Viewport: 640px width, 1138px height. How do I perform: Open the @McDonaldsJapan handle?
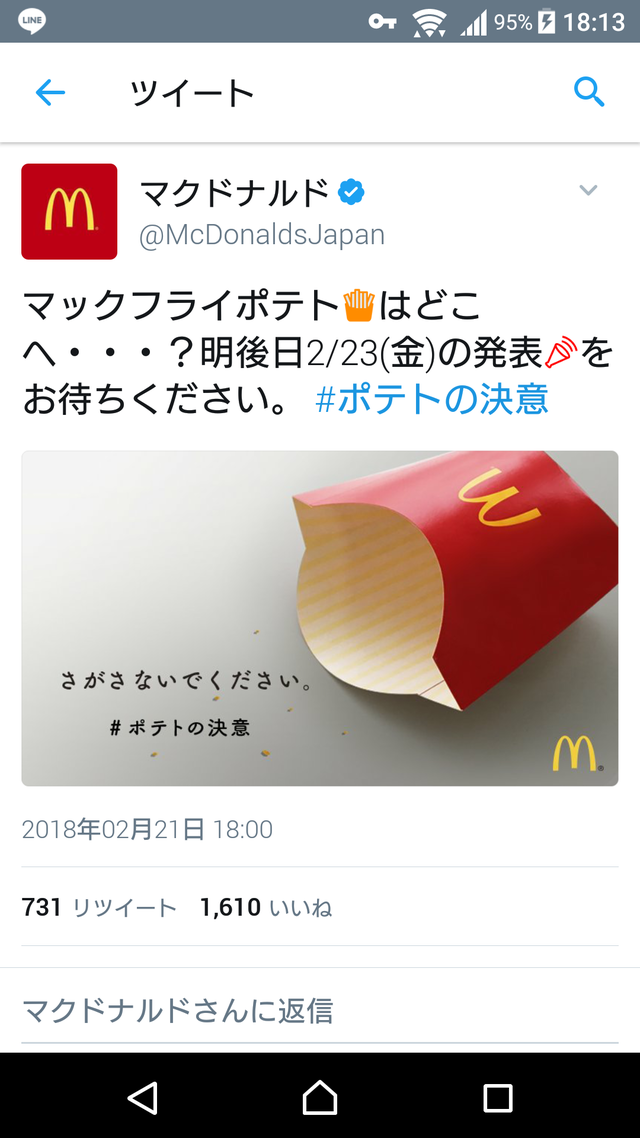[x=262, y=235]
